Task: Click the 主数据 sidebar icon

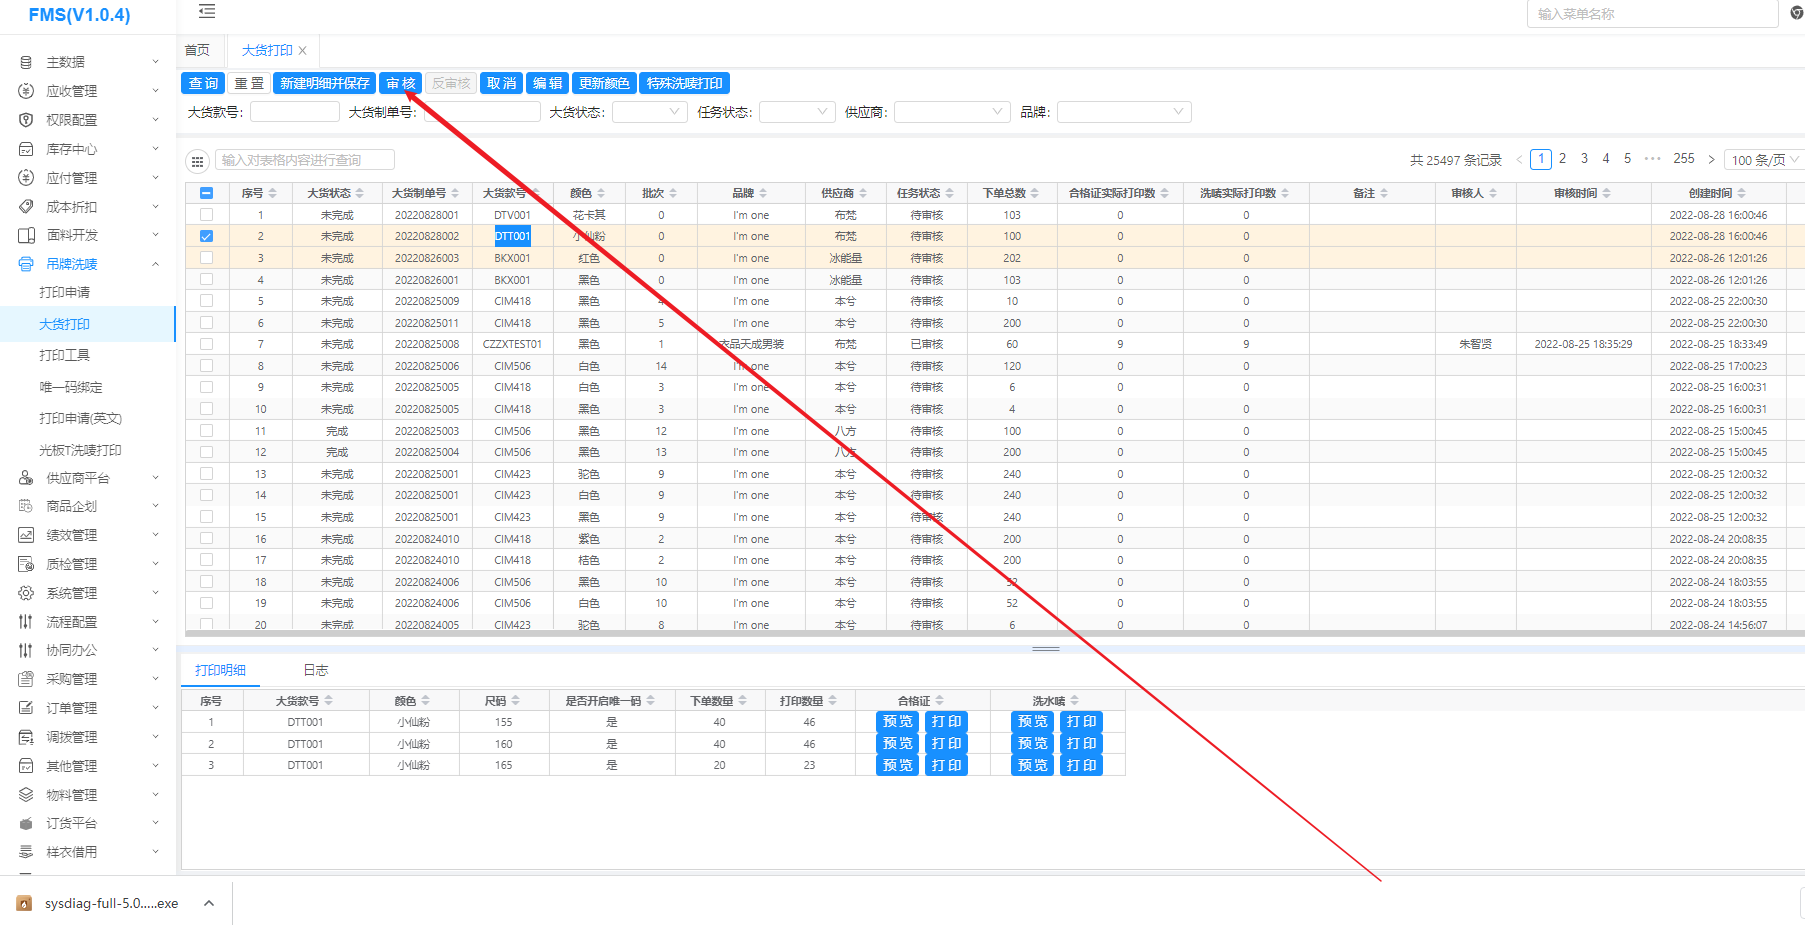Action: coord(26,62)
